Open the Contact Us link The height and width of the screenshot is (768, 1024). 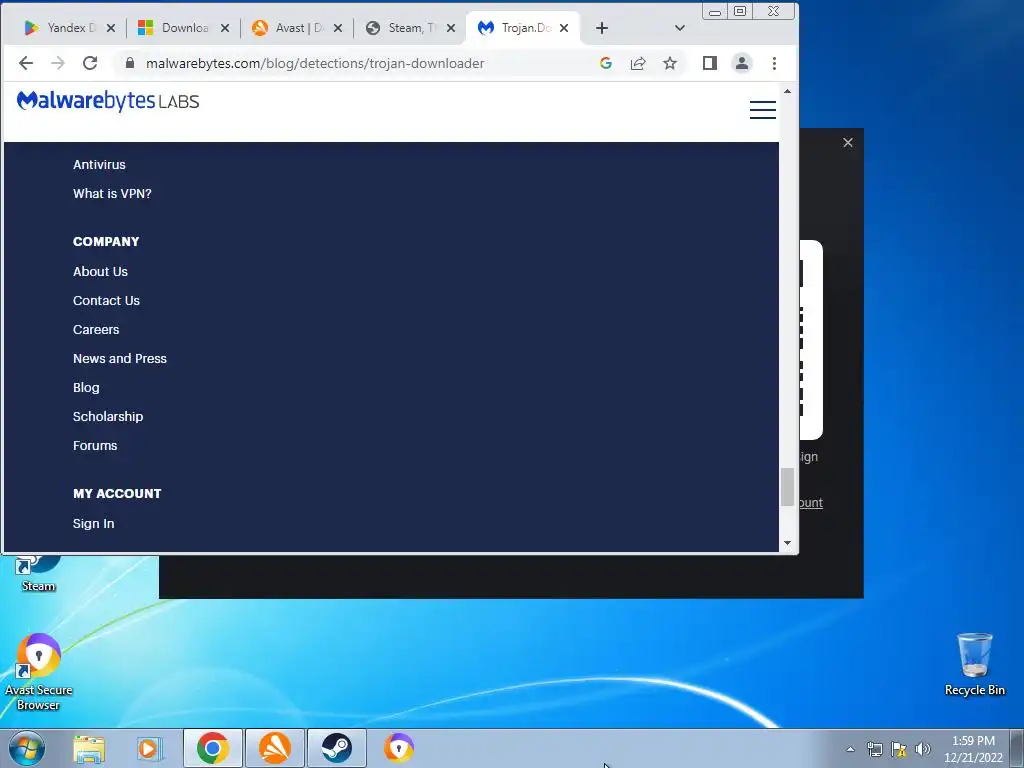pyautogui.click(x=106, y=300)
